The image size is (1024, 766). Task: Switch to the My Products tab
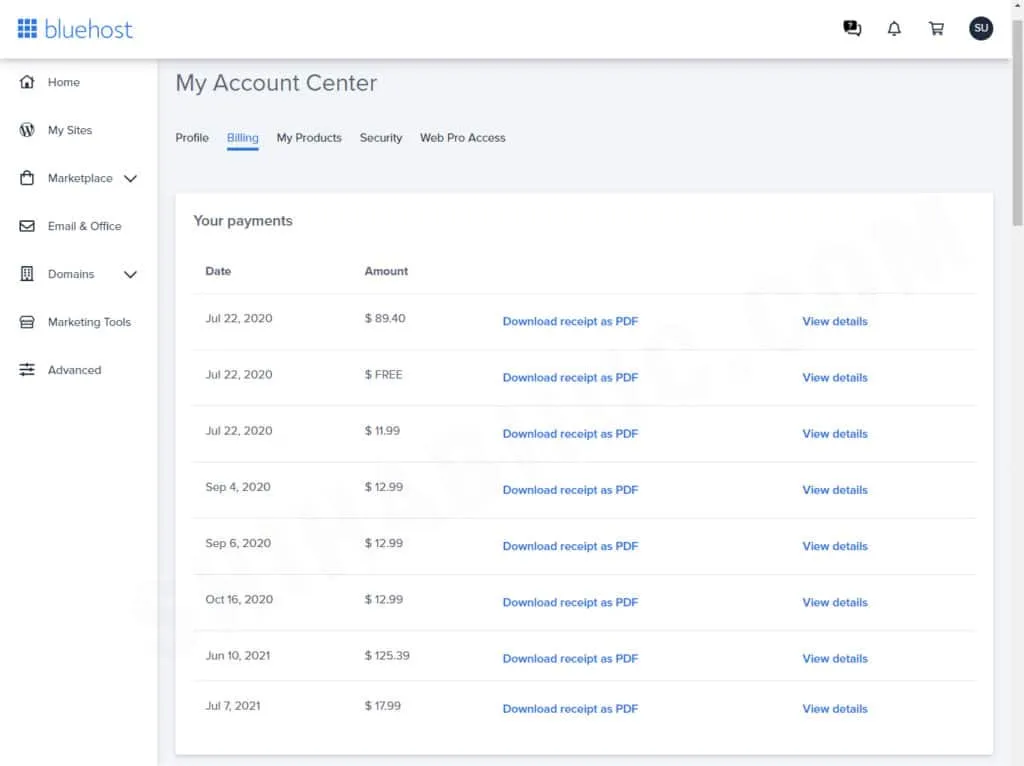[x=309, y=138]
